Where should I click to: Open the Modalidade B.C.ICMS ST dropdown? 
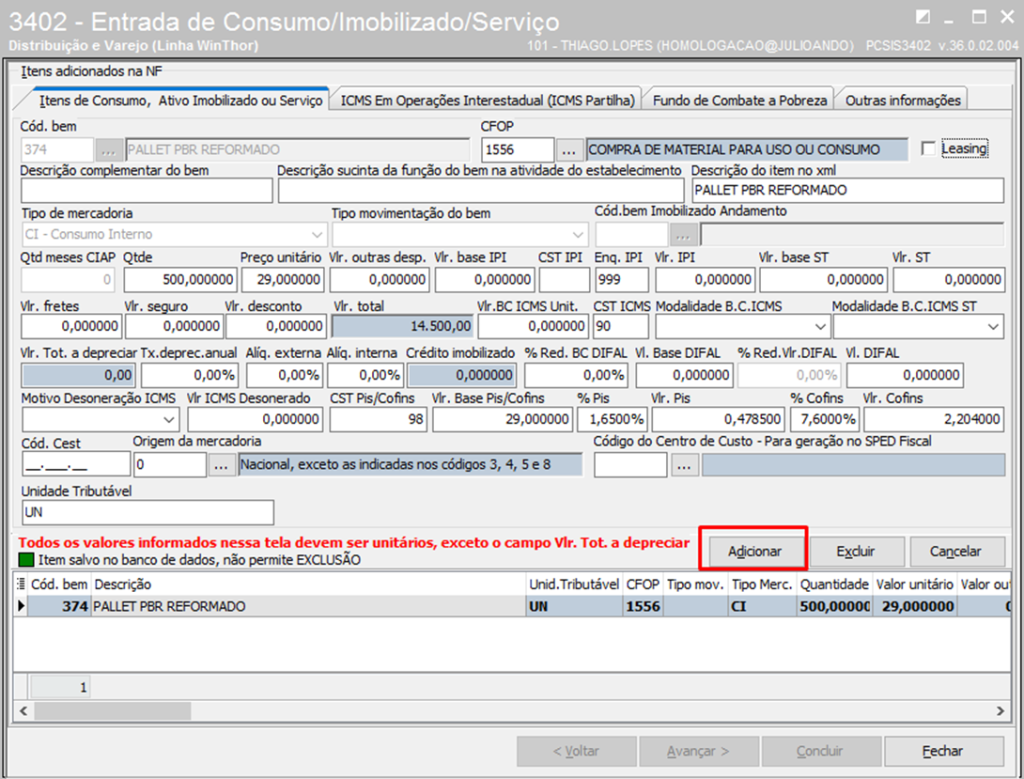993,326
